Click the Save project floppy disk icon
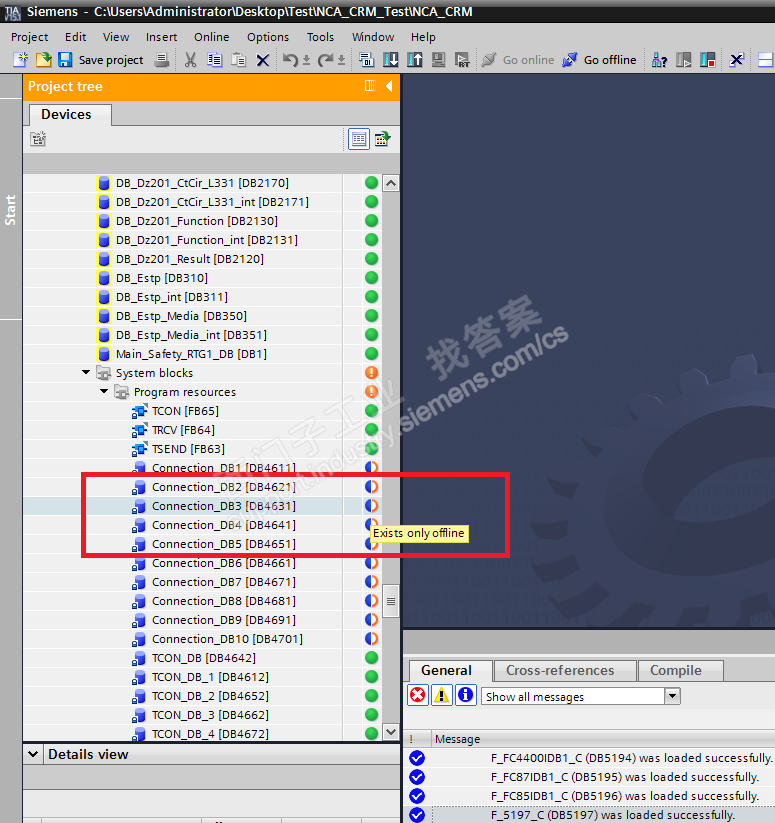775x823 pixels. [x=65, y=60]
